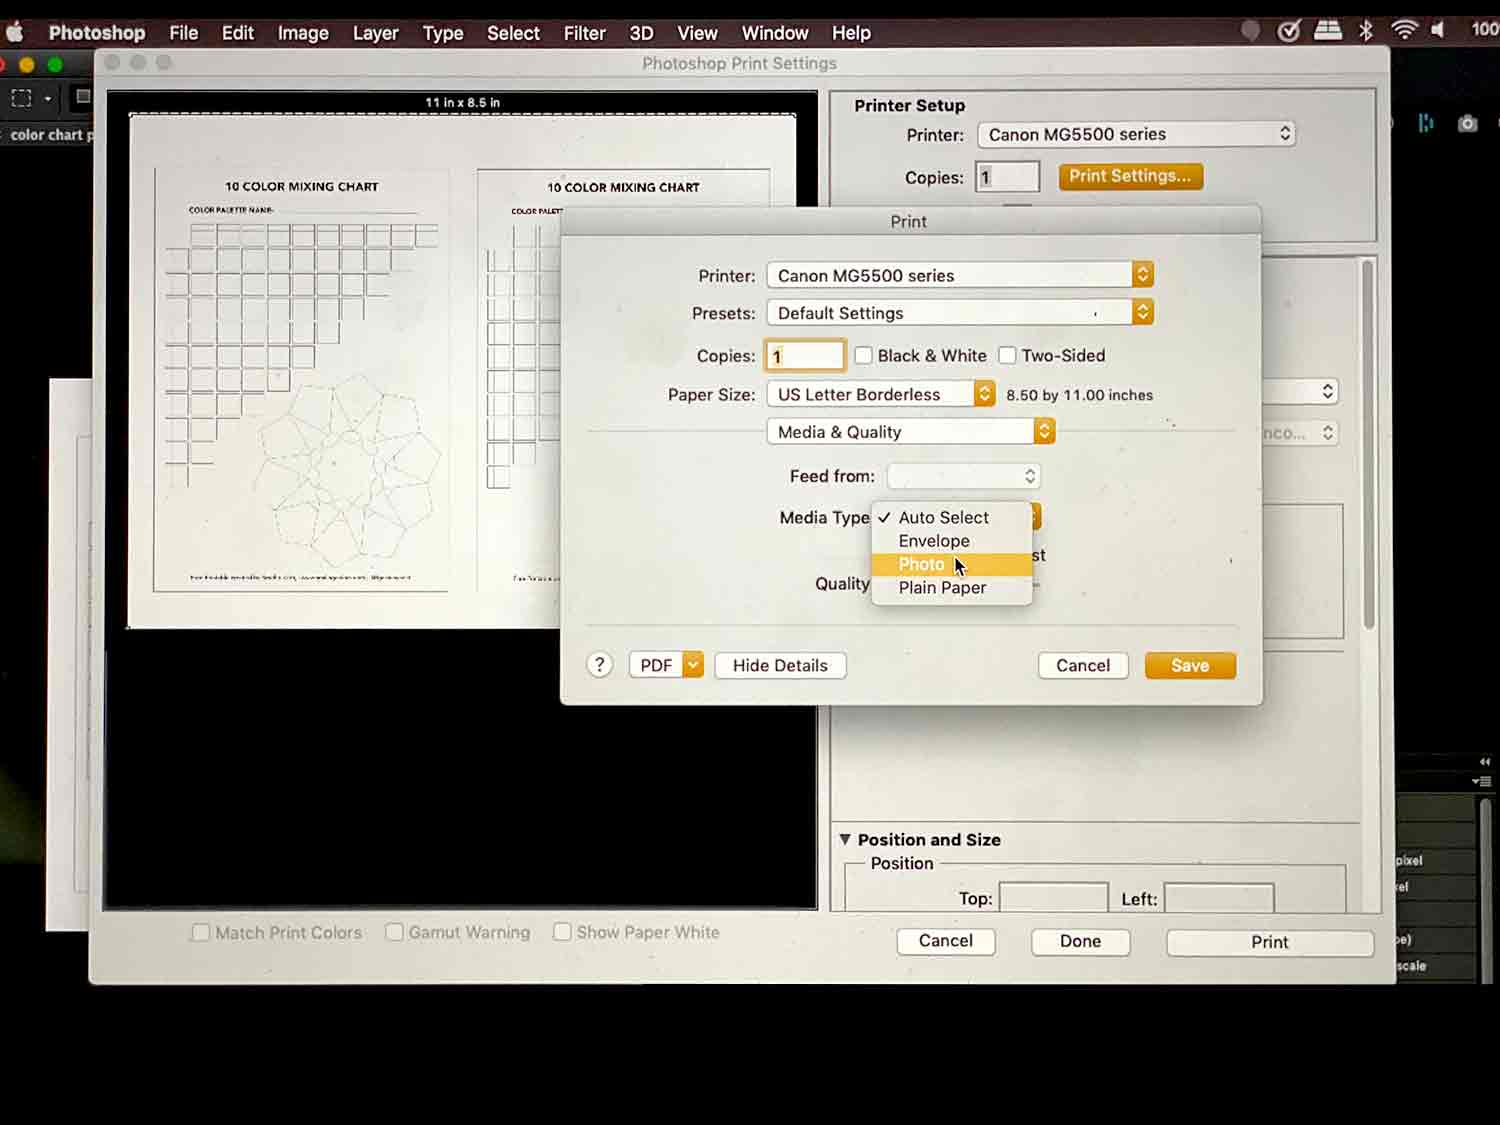This screenshot has width=1500, height=1125.
Task: Click the volume speaker icon
Action: coord(1438,31)
